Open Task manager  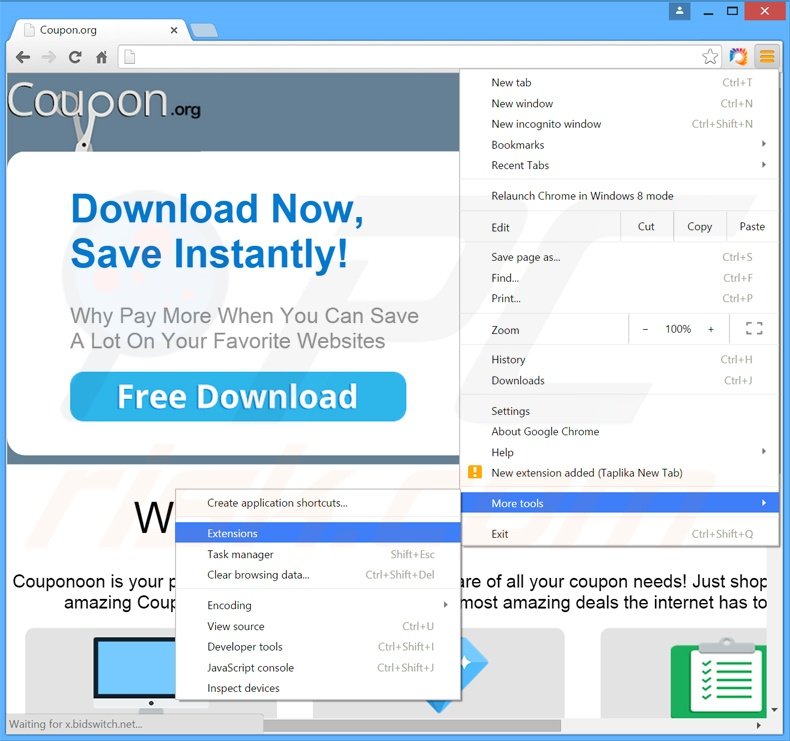pos(318,554)
